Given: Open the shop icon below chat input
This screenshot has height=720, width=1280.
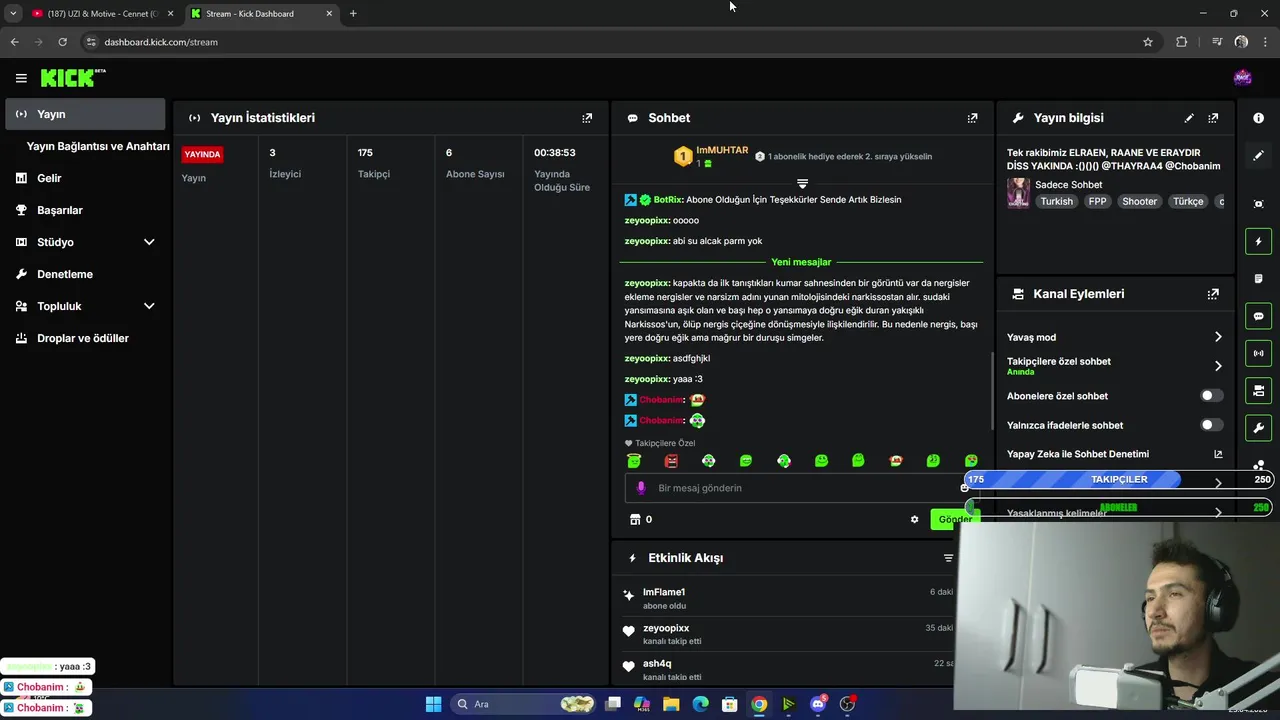Looking at the screenshot, I should (634, 520).
